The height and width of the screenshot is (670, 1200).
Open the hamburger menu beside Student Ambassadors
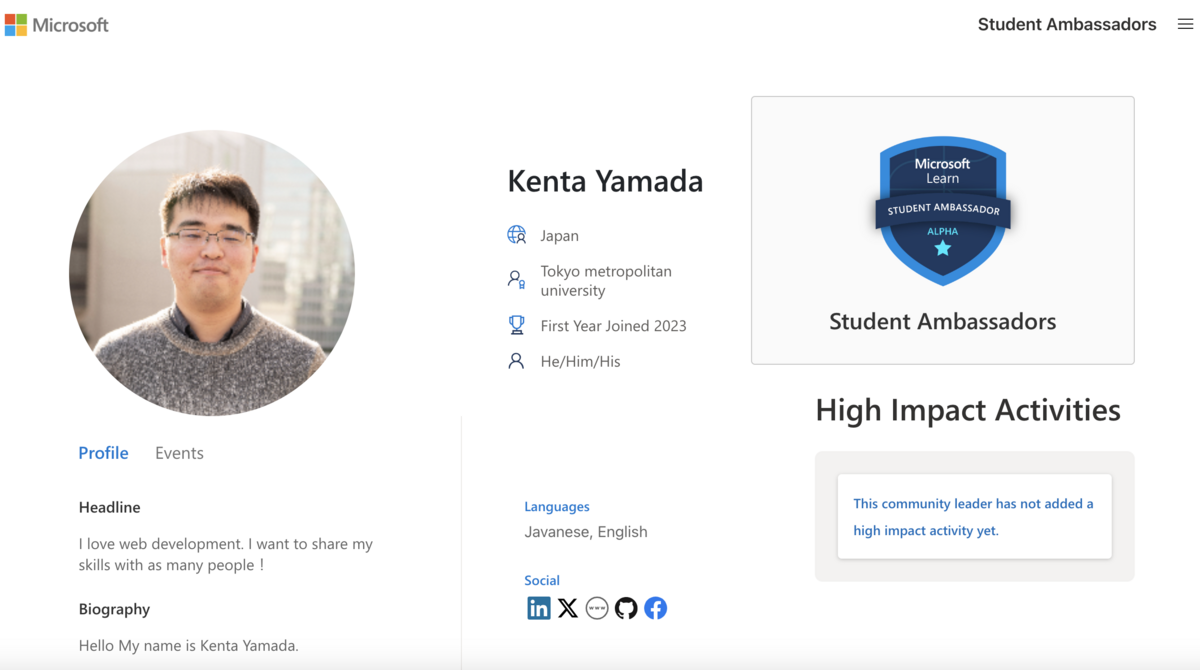(x=1185, y=25)
